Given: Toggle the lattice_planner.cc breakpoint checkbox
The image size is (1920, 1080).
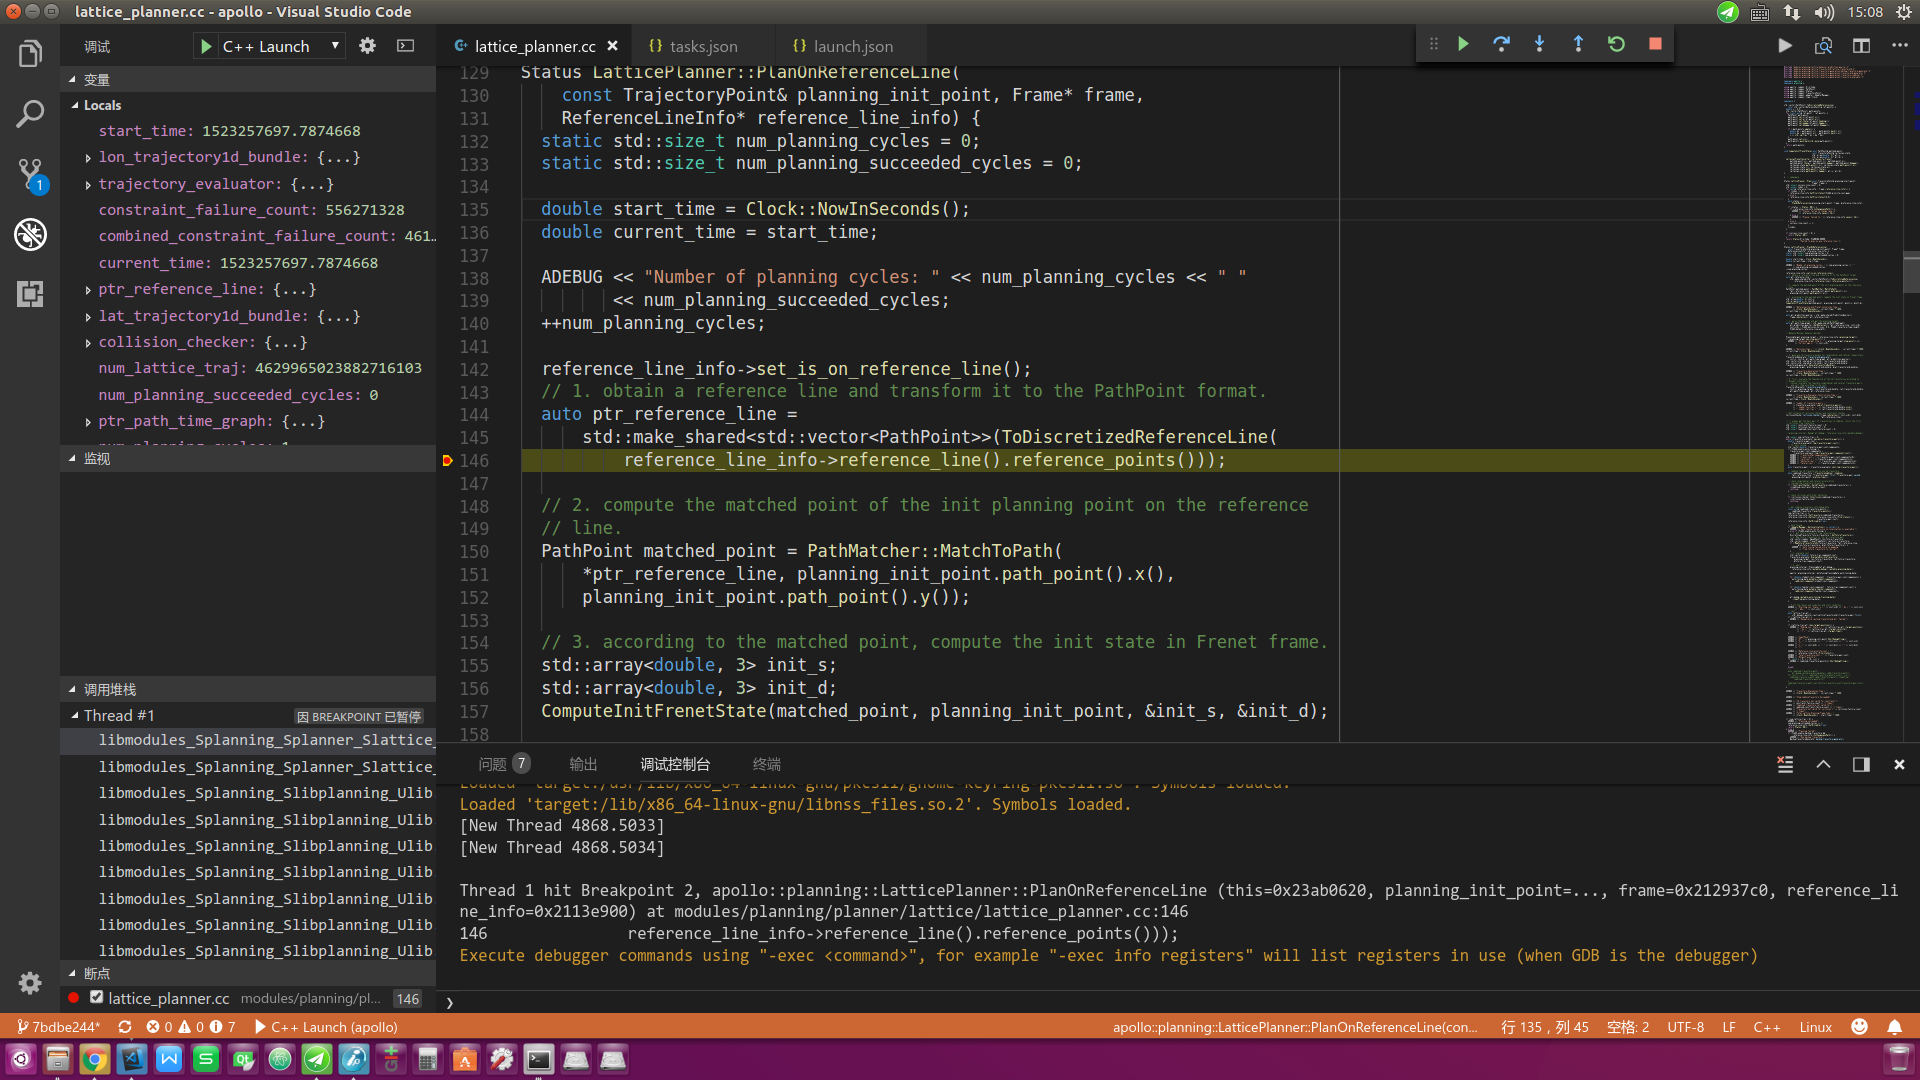Looking at the screenshot, I should [97, 997].
